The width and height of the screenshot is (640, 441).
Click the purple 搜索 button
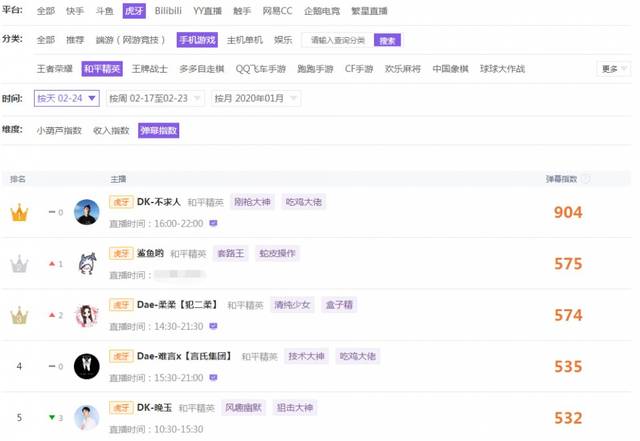click(x=387, y=40)
